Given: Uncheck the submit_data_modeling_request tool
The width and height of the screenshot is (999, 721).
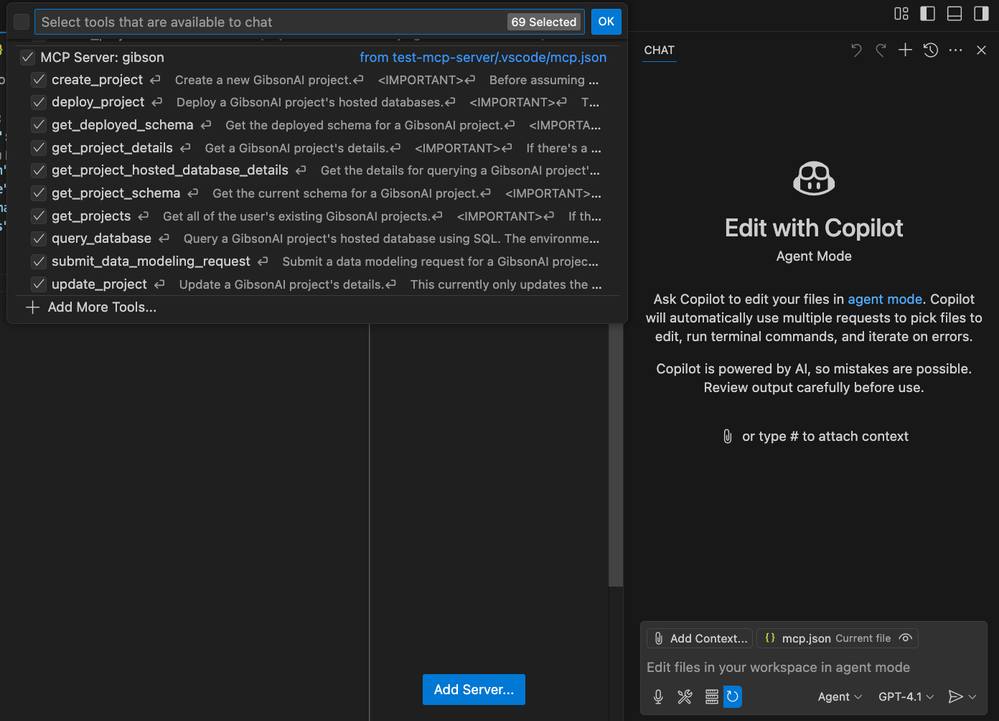Looking at the screenshot, I should coord(39,261).
